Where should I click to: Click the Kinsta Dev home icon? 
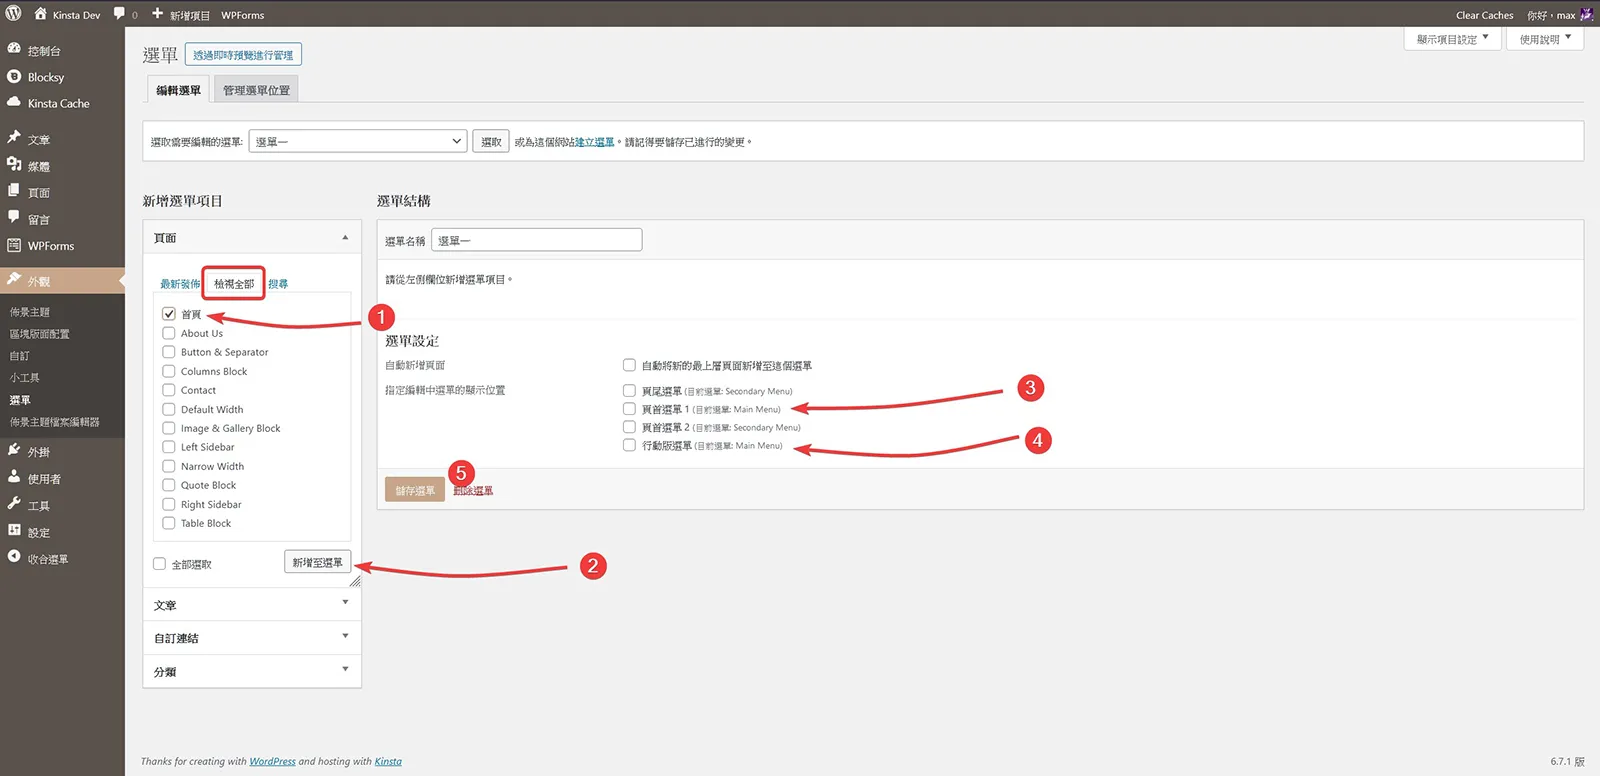click(40, 14)
